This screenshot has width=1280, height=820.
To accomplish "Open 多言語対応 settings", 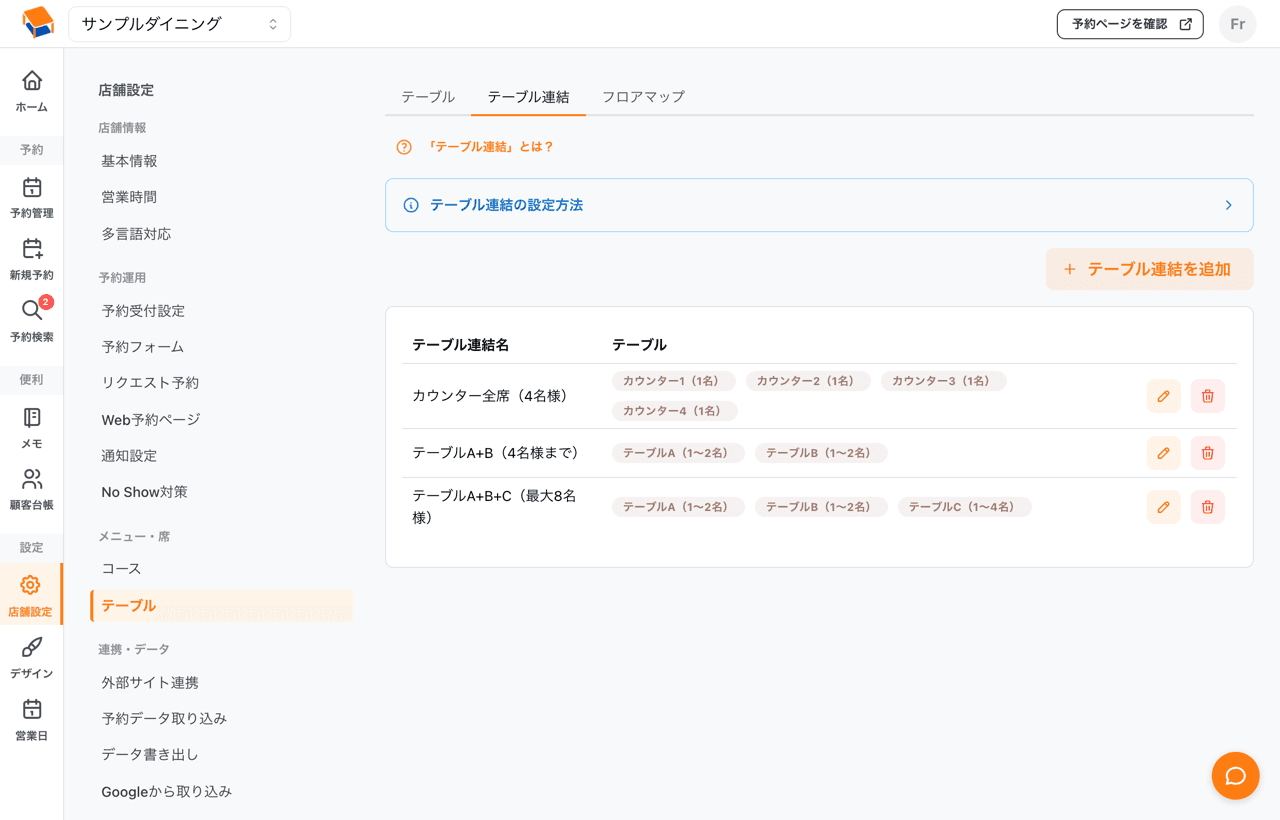I will point(136,234).
